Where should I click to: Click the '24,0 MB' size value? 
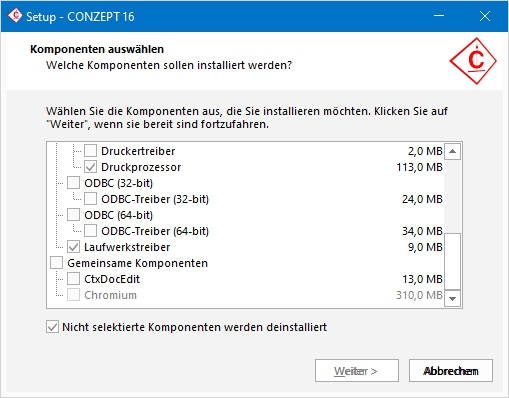pyautogui.click(x=422, y=199)
